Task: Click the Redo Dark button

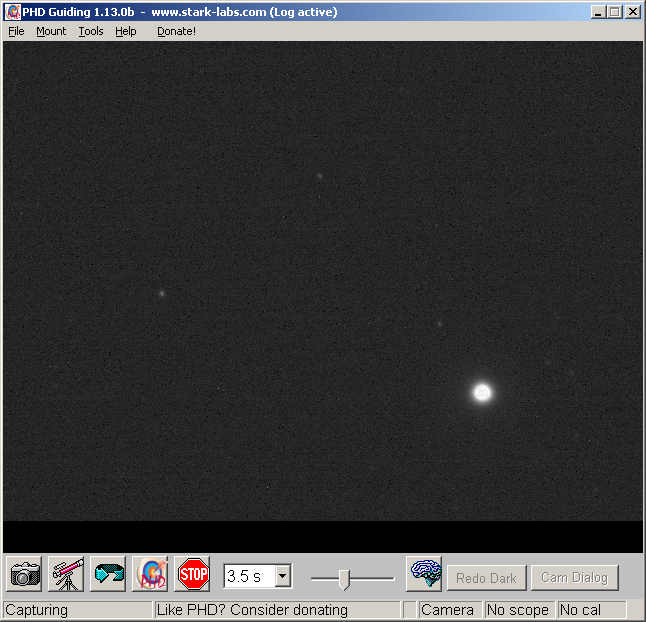Action: pos(486,578)
